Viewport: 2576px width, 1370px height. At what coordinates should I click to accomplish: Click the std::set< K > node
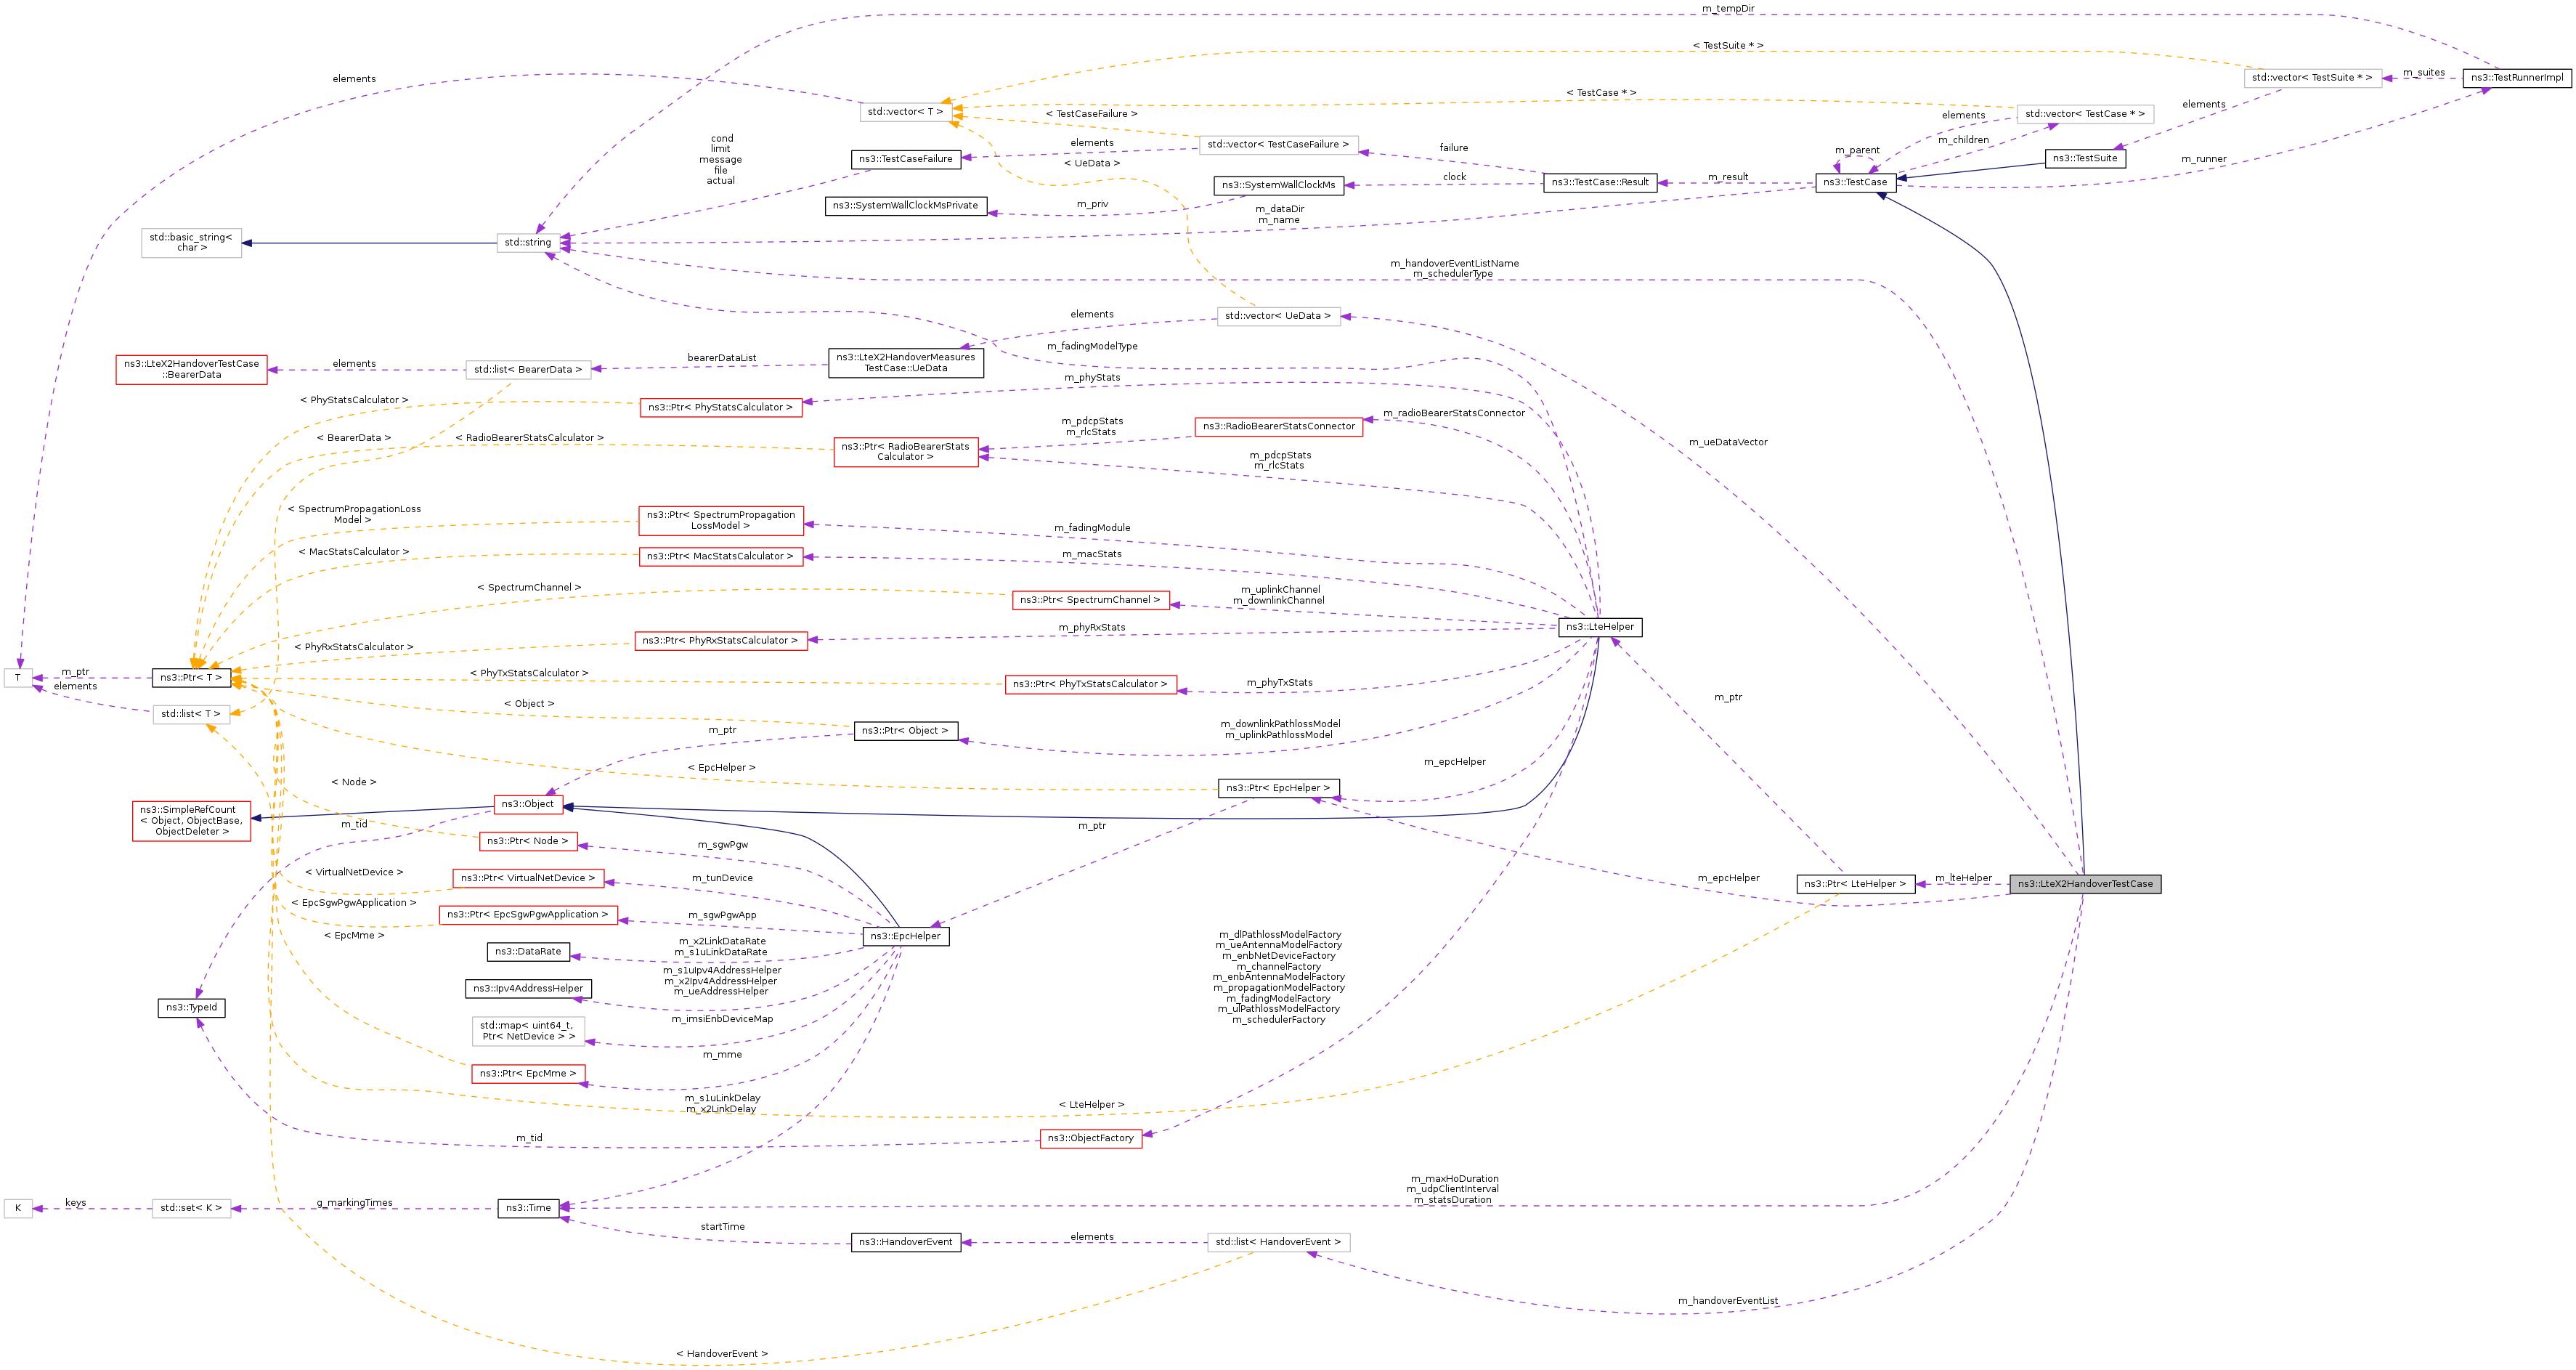point(191,1209)
